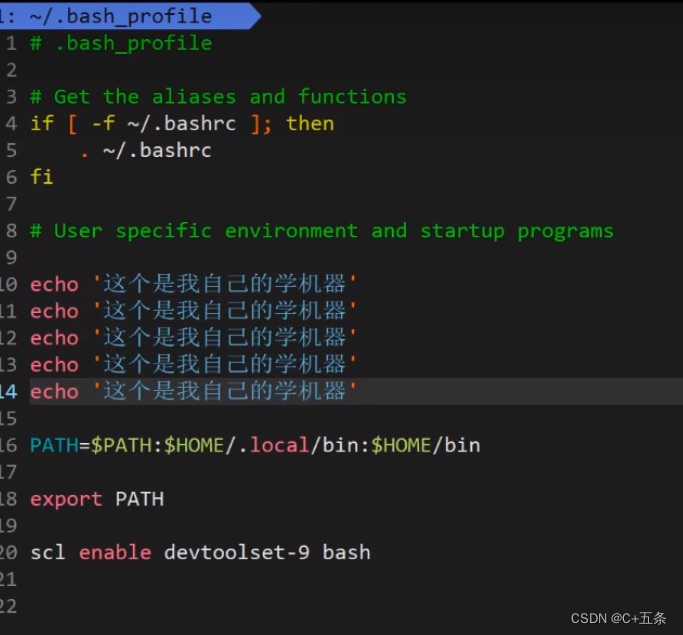Click the echo command on highlighted line 14
This screenshot has width=683, height=635.
pos(54,392)
